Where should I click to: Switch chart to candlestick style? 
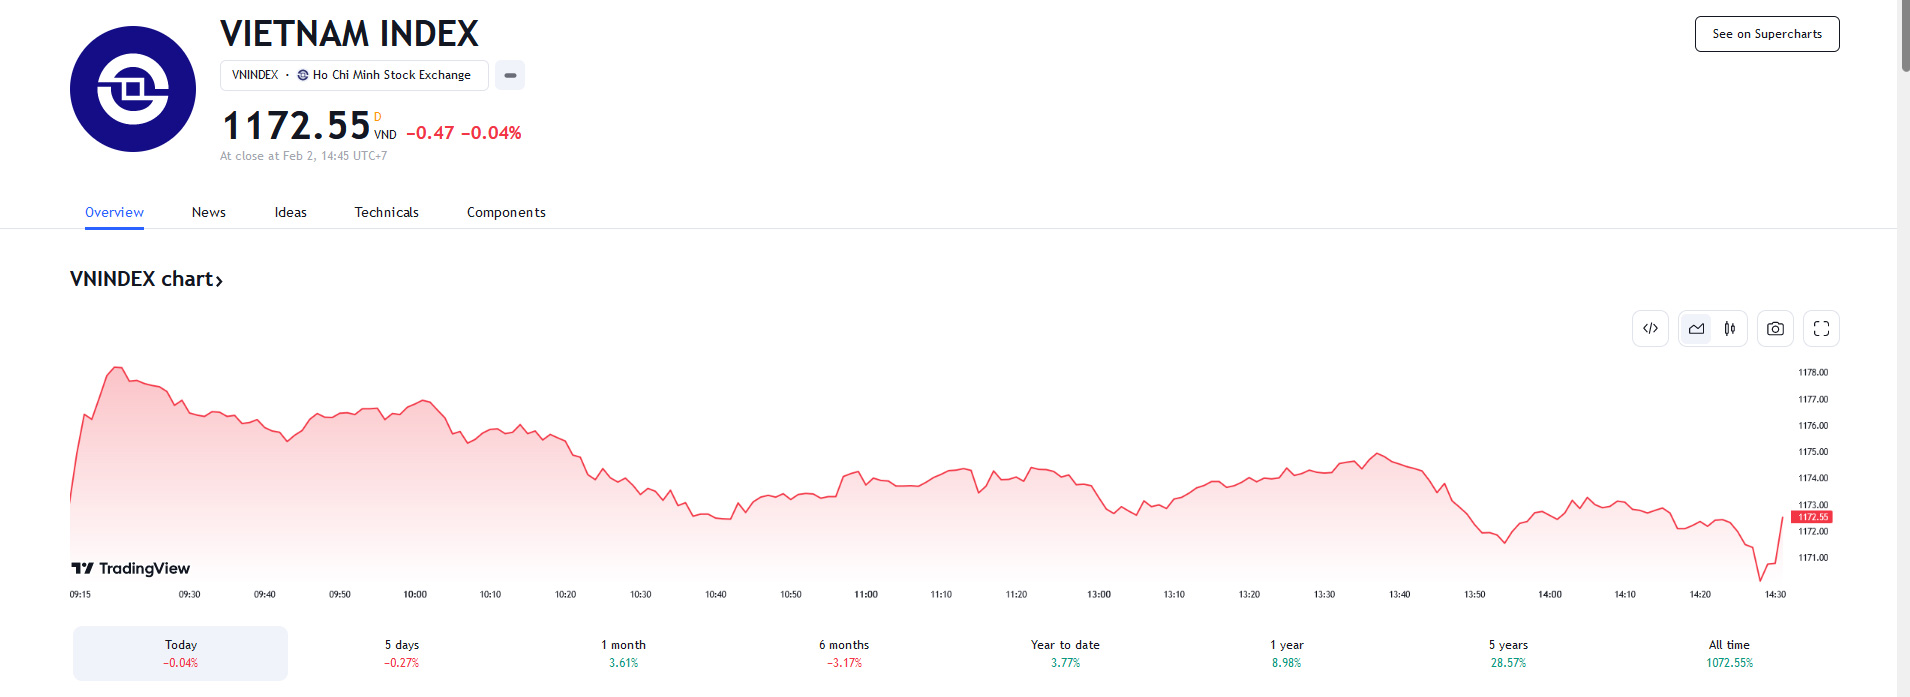click(x=1730, y=329)
